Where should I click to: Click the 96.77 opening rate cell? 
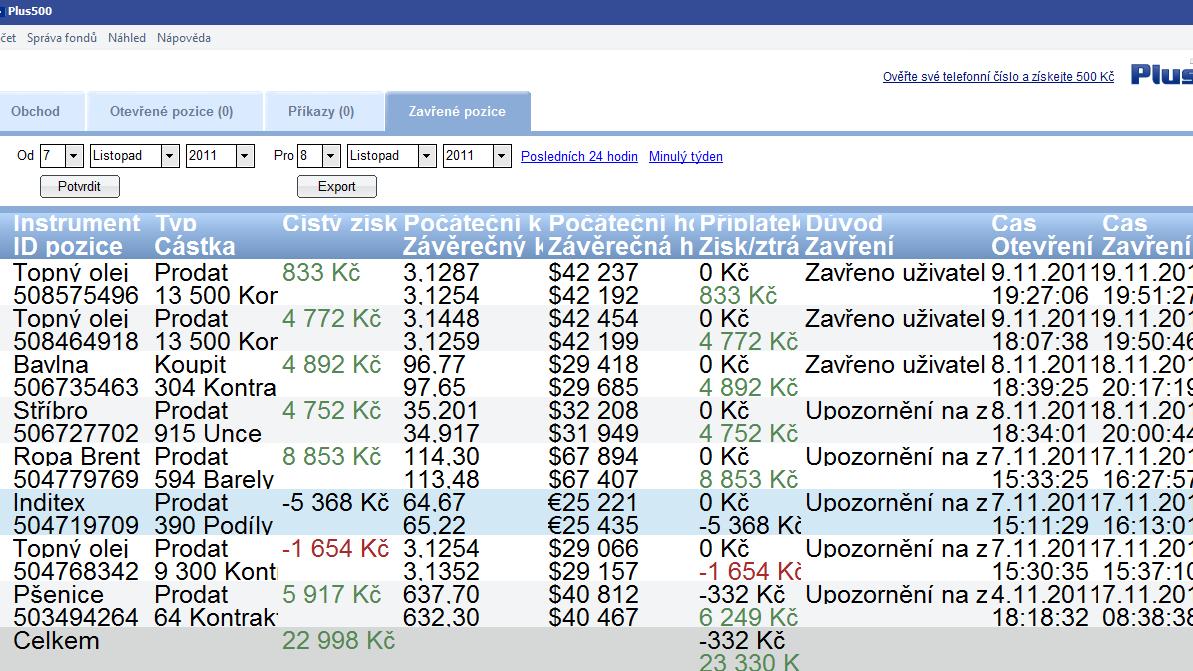click(x=434, y=364)
